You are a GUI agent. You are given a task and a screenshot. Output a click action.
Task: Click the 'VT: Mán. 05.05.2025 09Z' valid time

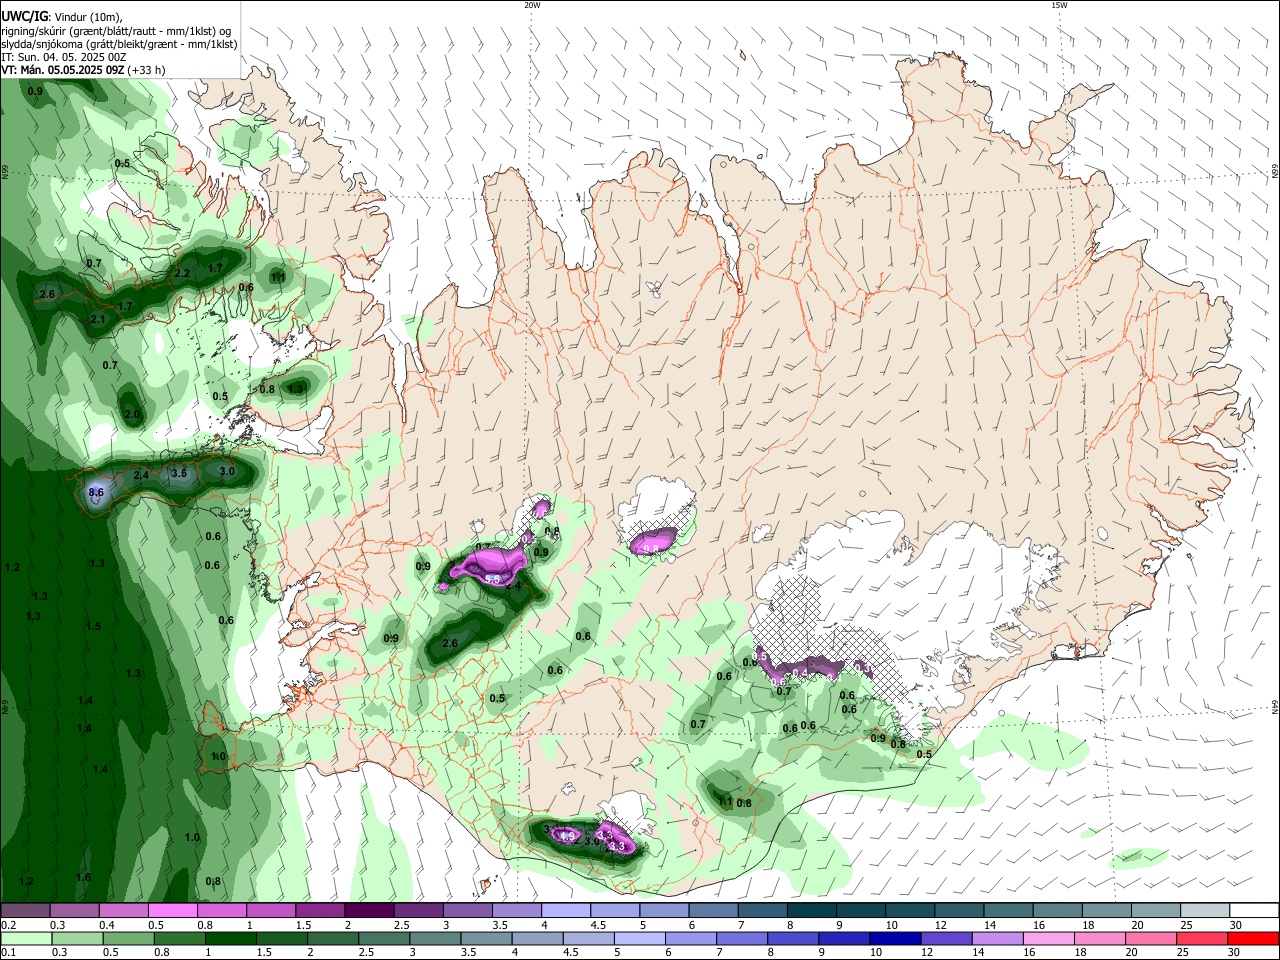(63, 70)
